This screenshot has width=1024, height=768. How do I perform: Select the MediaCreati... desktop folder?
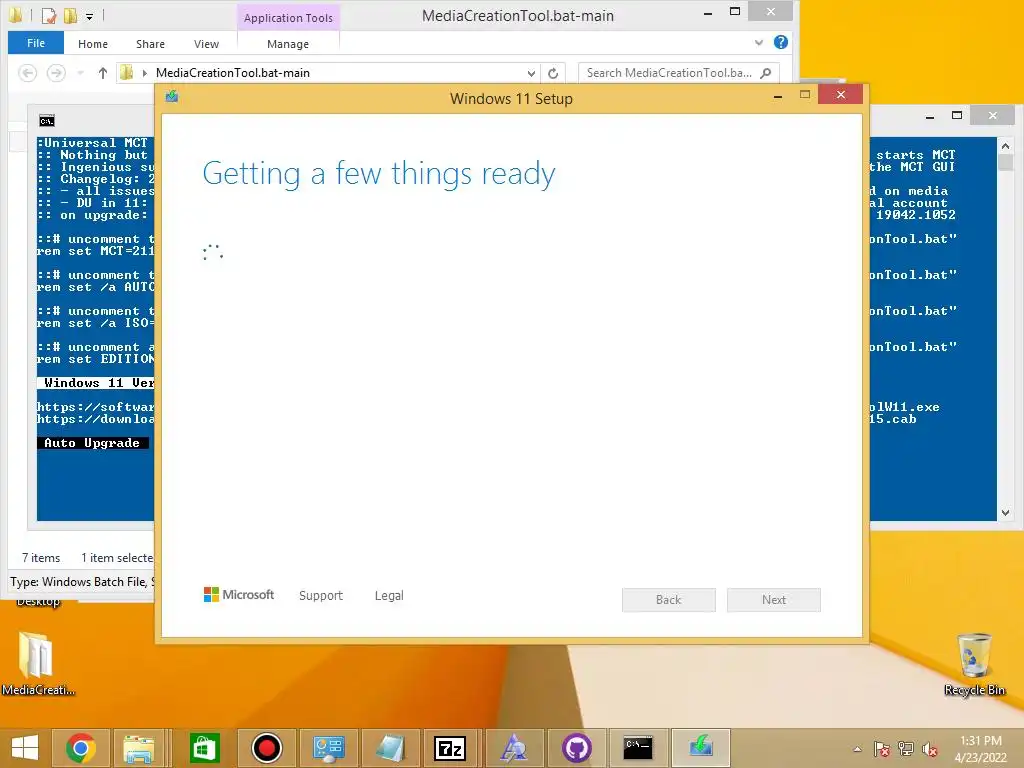pos(37,664)
